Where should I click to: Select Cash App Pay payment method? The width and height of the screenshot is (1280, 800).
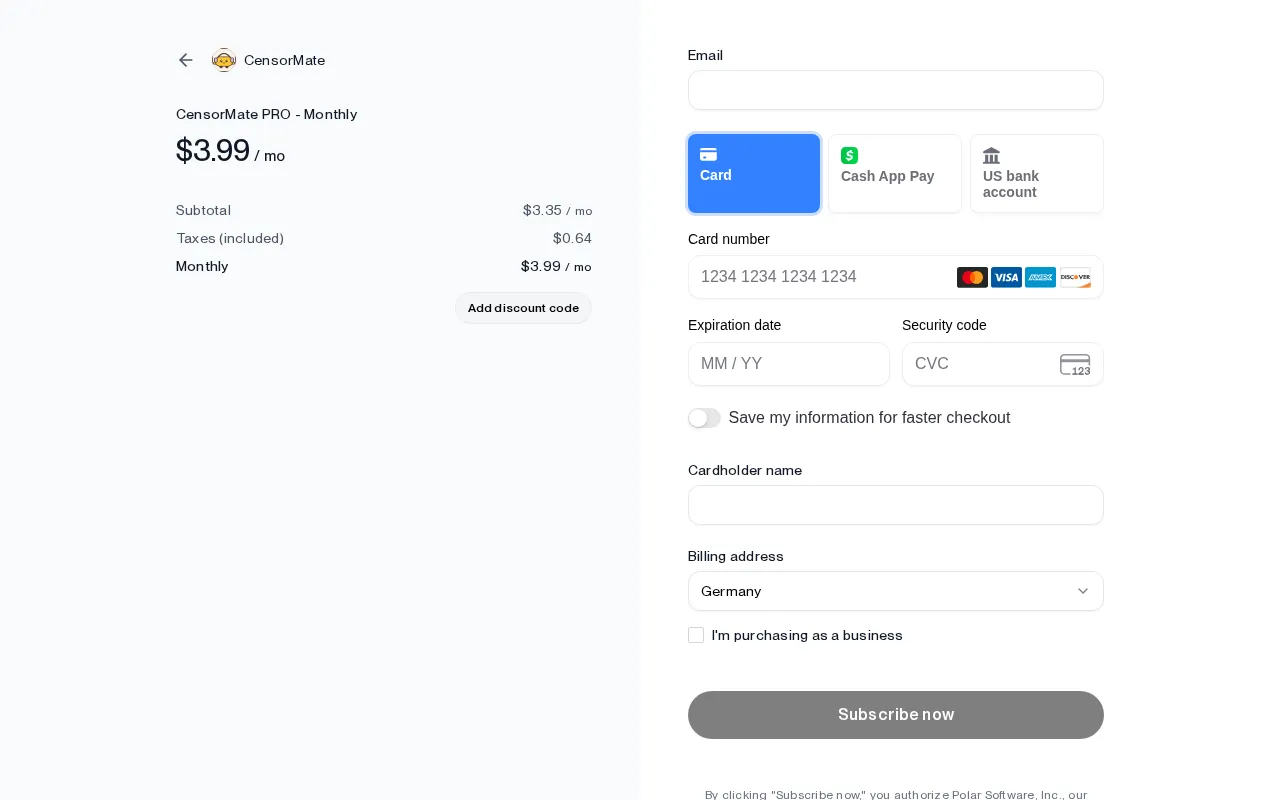click(895, 174)
